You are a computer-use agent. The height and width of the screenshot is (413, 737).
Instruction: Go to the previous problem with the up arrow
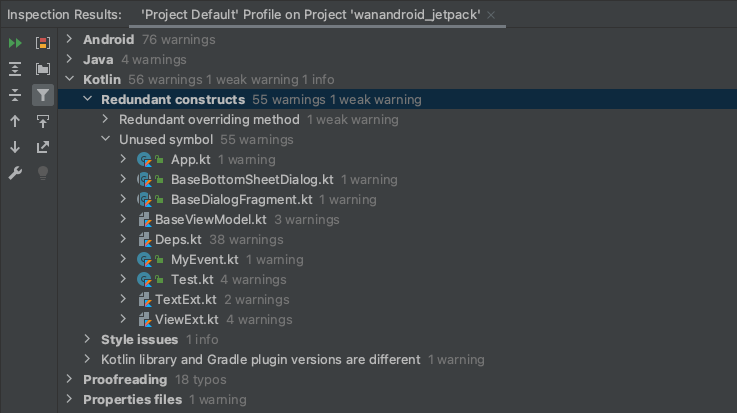coord(15,122)
